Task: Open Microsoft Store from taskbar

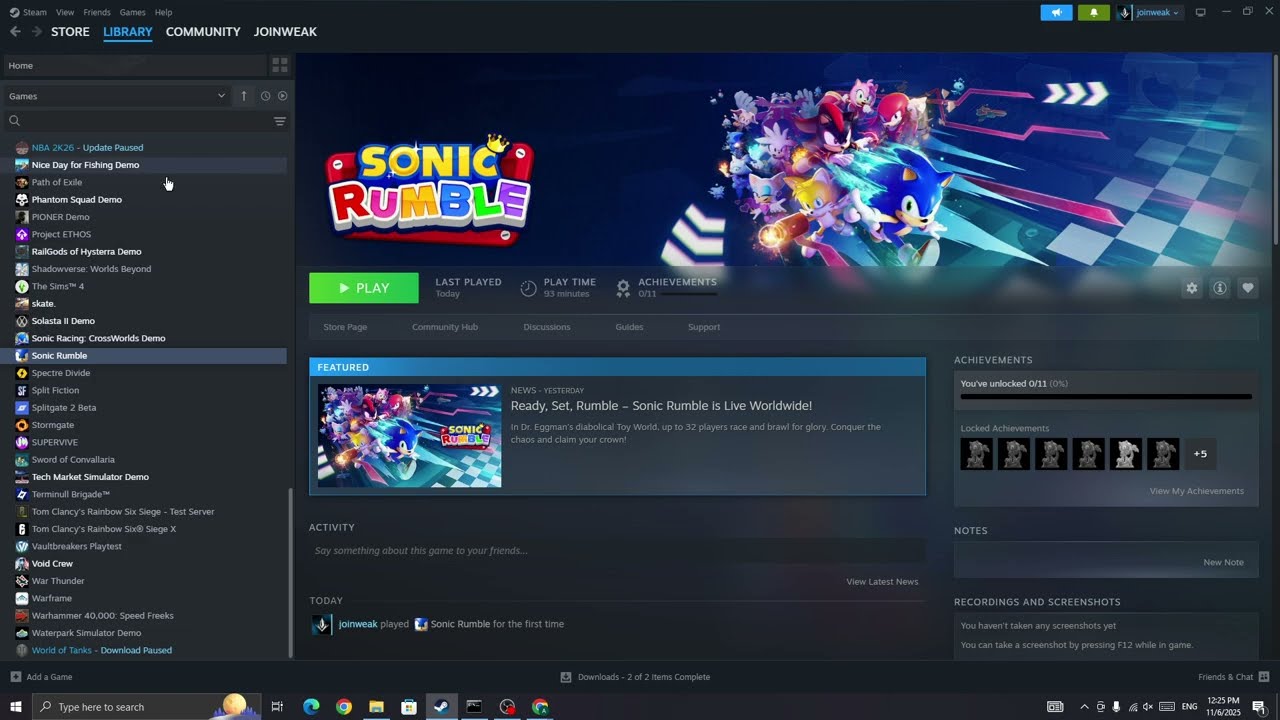Action: click(x=409, y=707)
